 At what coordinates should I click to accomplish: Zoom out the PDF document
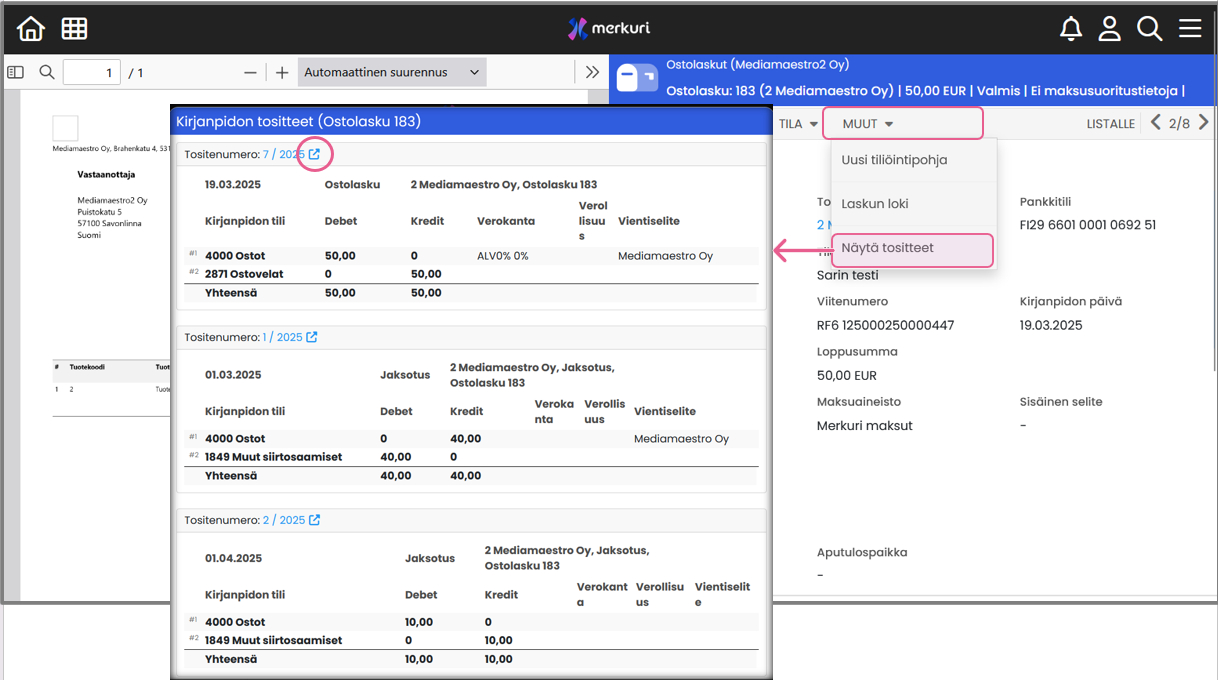250,72
